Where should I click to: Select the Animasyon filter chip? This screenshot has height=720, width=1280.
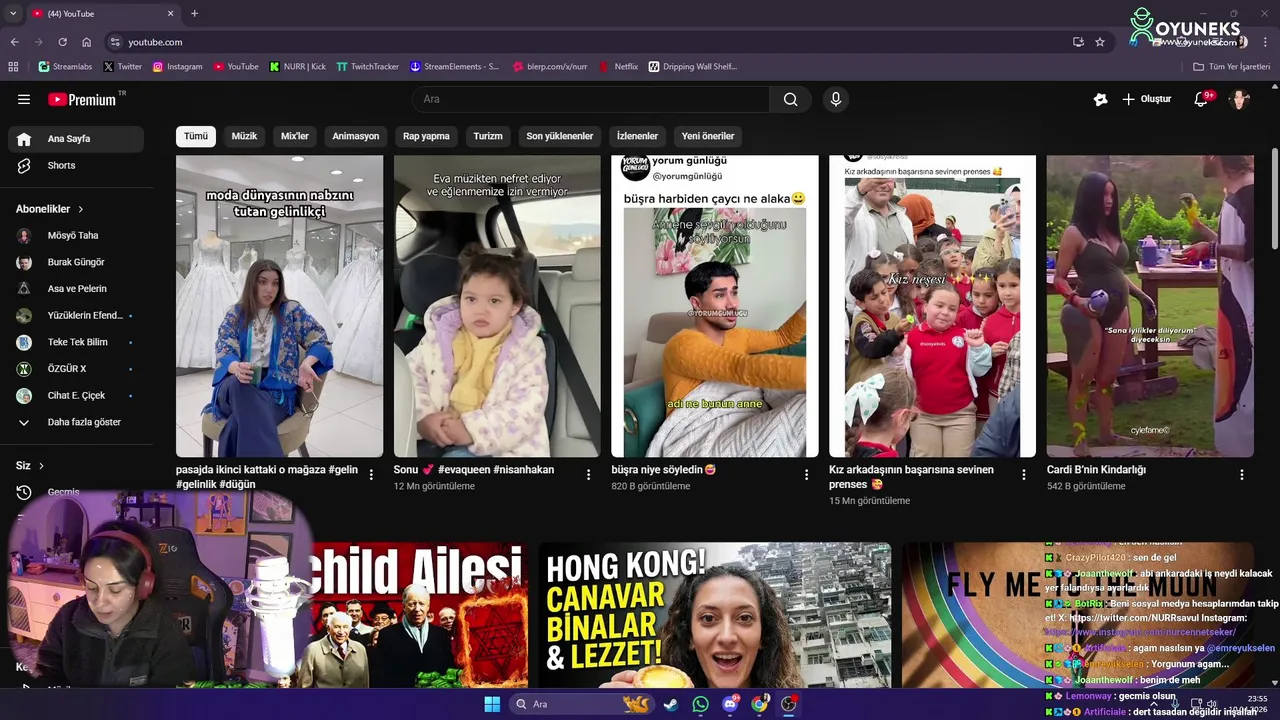coord(356,136)
